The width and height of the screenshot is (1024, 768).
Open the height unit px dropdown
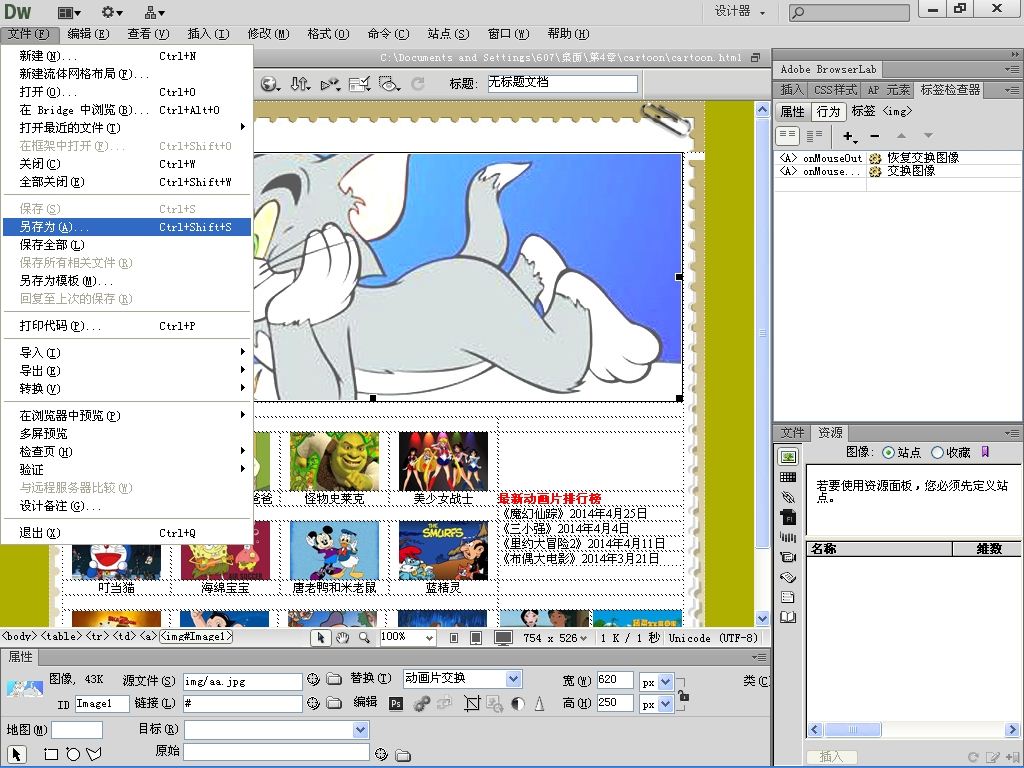[x=665, y=704]
